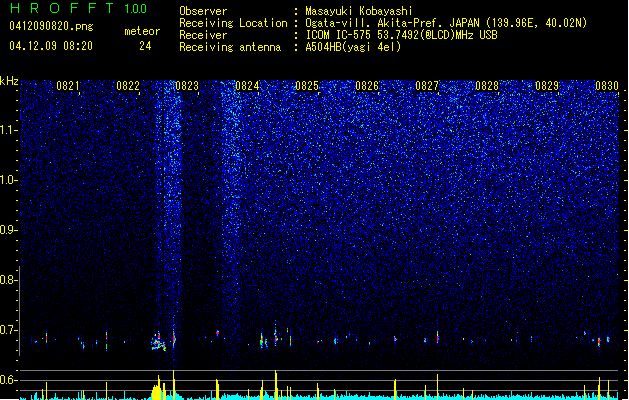Image resolution: width=629 pixels, height=400 pixels.
Task: Click the 0824 time marker
Action: [247, 86]
